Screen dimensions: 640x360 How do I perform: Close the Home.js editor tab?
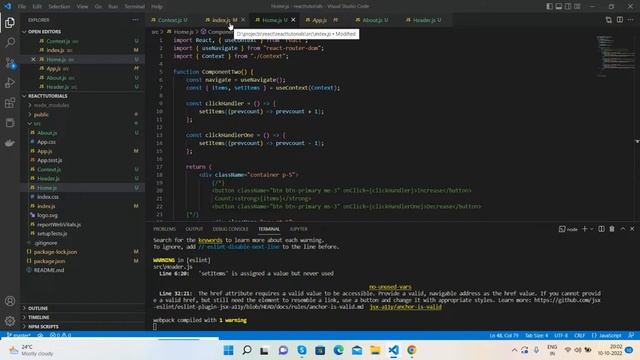(293, 20)
